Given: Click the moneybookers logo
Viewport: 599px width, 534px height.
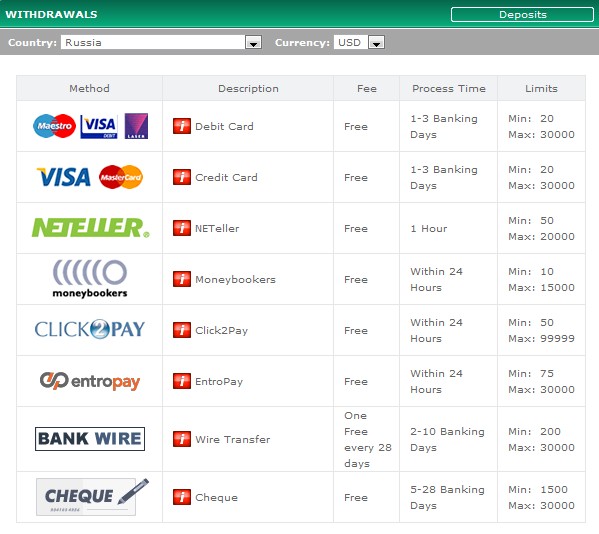Looking at the screenshot, I should point(90,278).
